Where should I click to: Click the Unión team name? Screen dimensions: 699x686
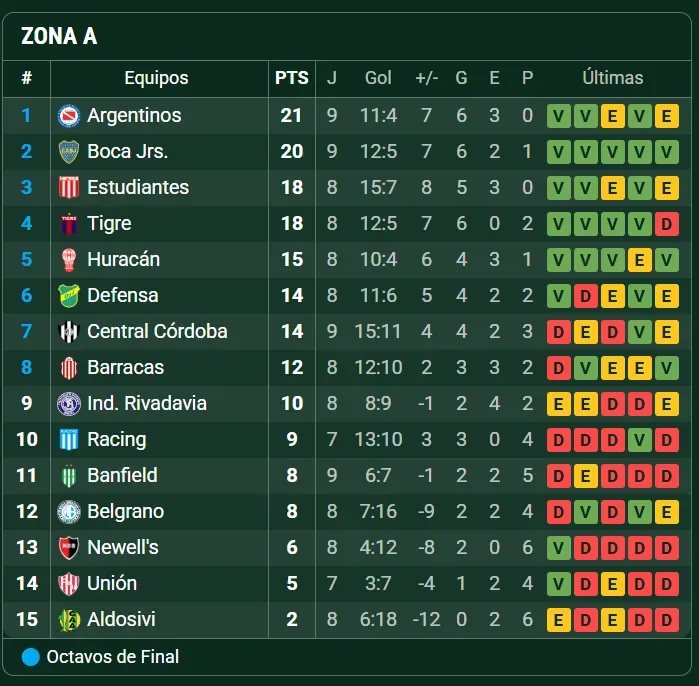112,584
